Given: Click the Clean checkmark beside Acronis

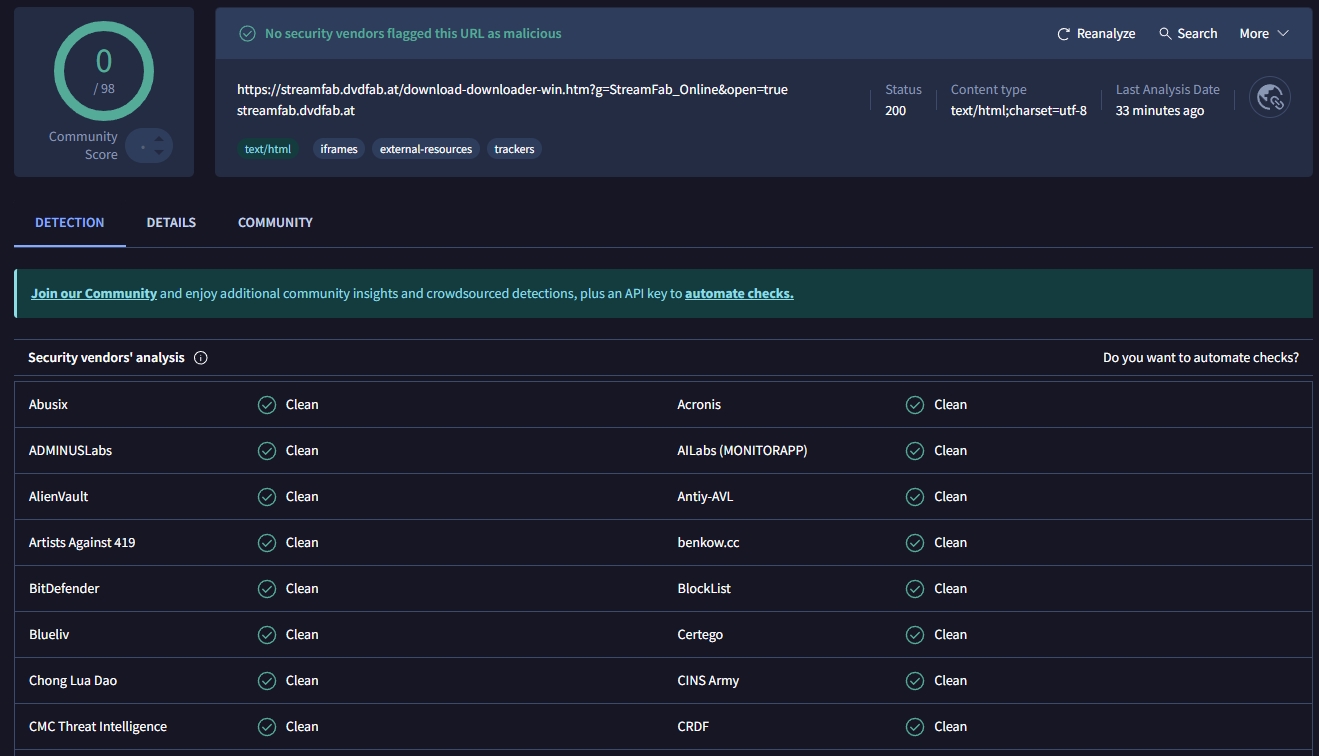Looking at the screenshot, I should click(914, 404).
